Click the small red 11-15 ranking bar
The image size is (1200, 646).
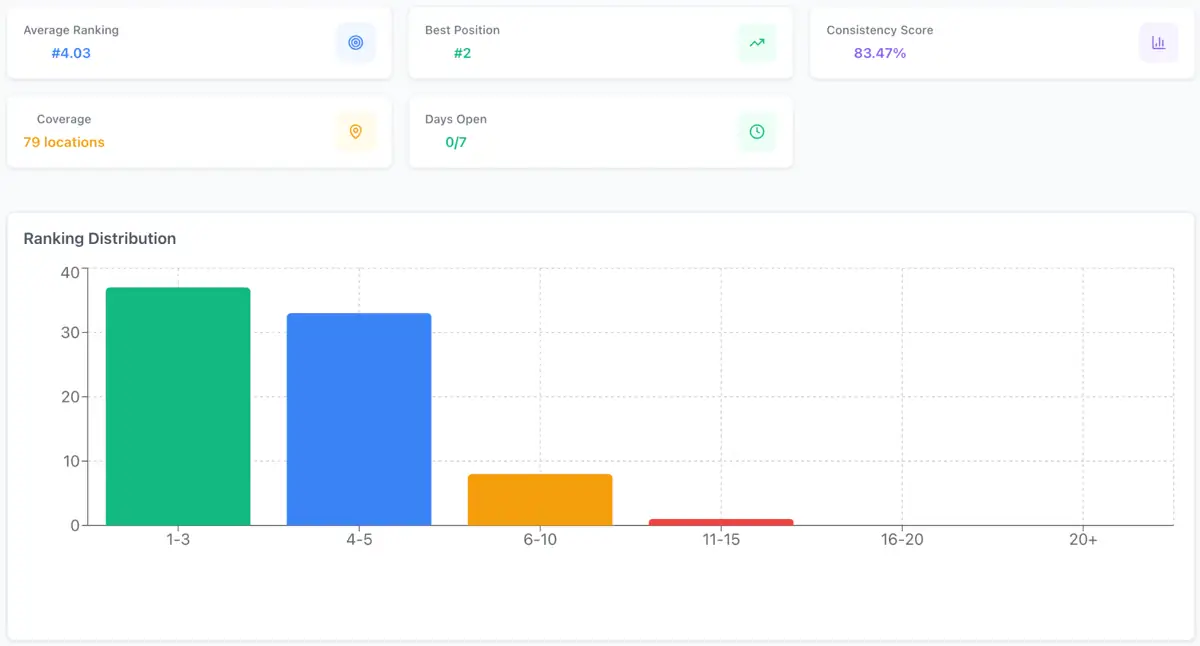click(x=721, y=522)
